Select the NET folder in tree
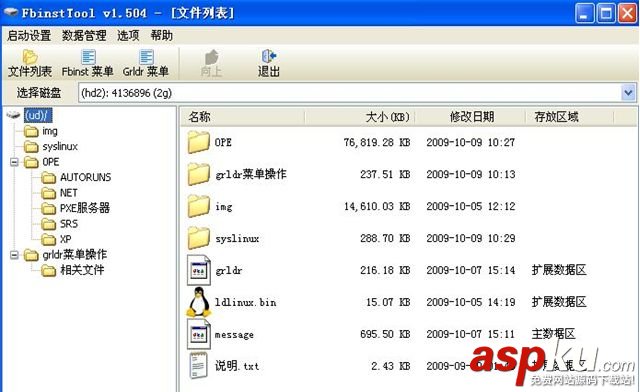 click(69, 193)
